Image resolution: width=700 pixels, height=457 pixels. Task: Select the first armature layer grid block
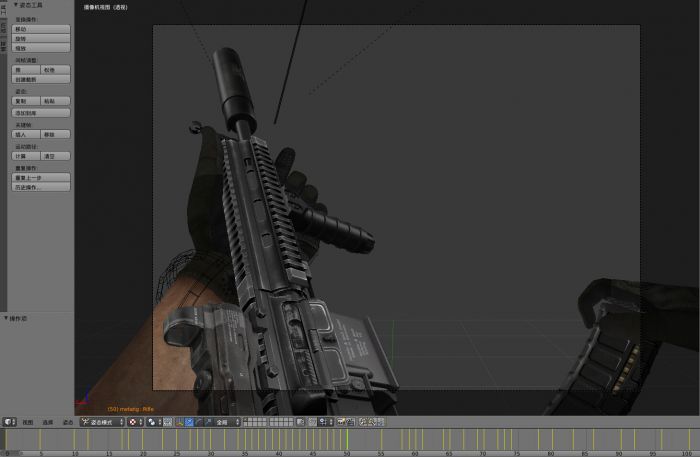(x=255, y=422)
